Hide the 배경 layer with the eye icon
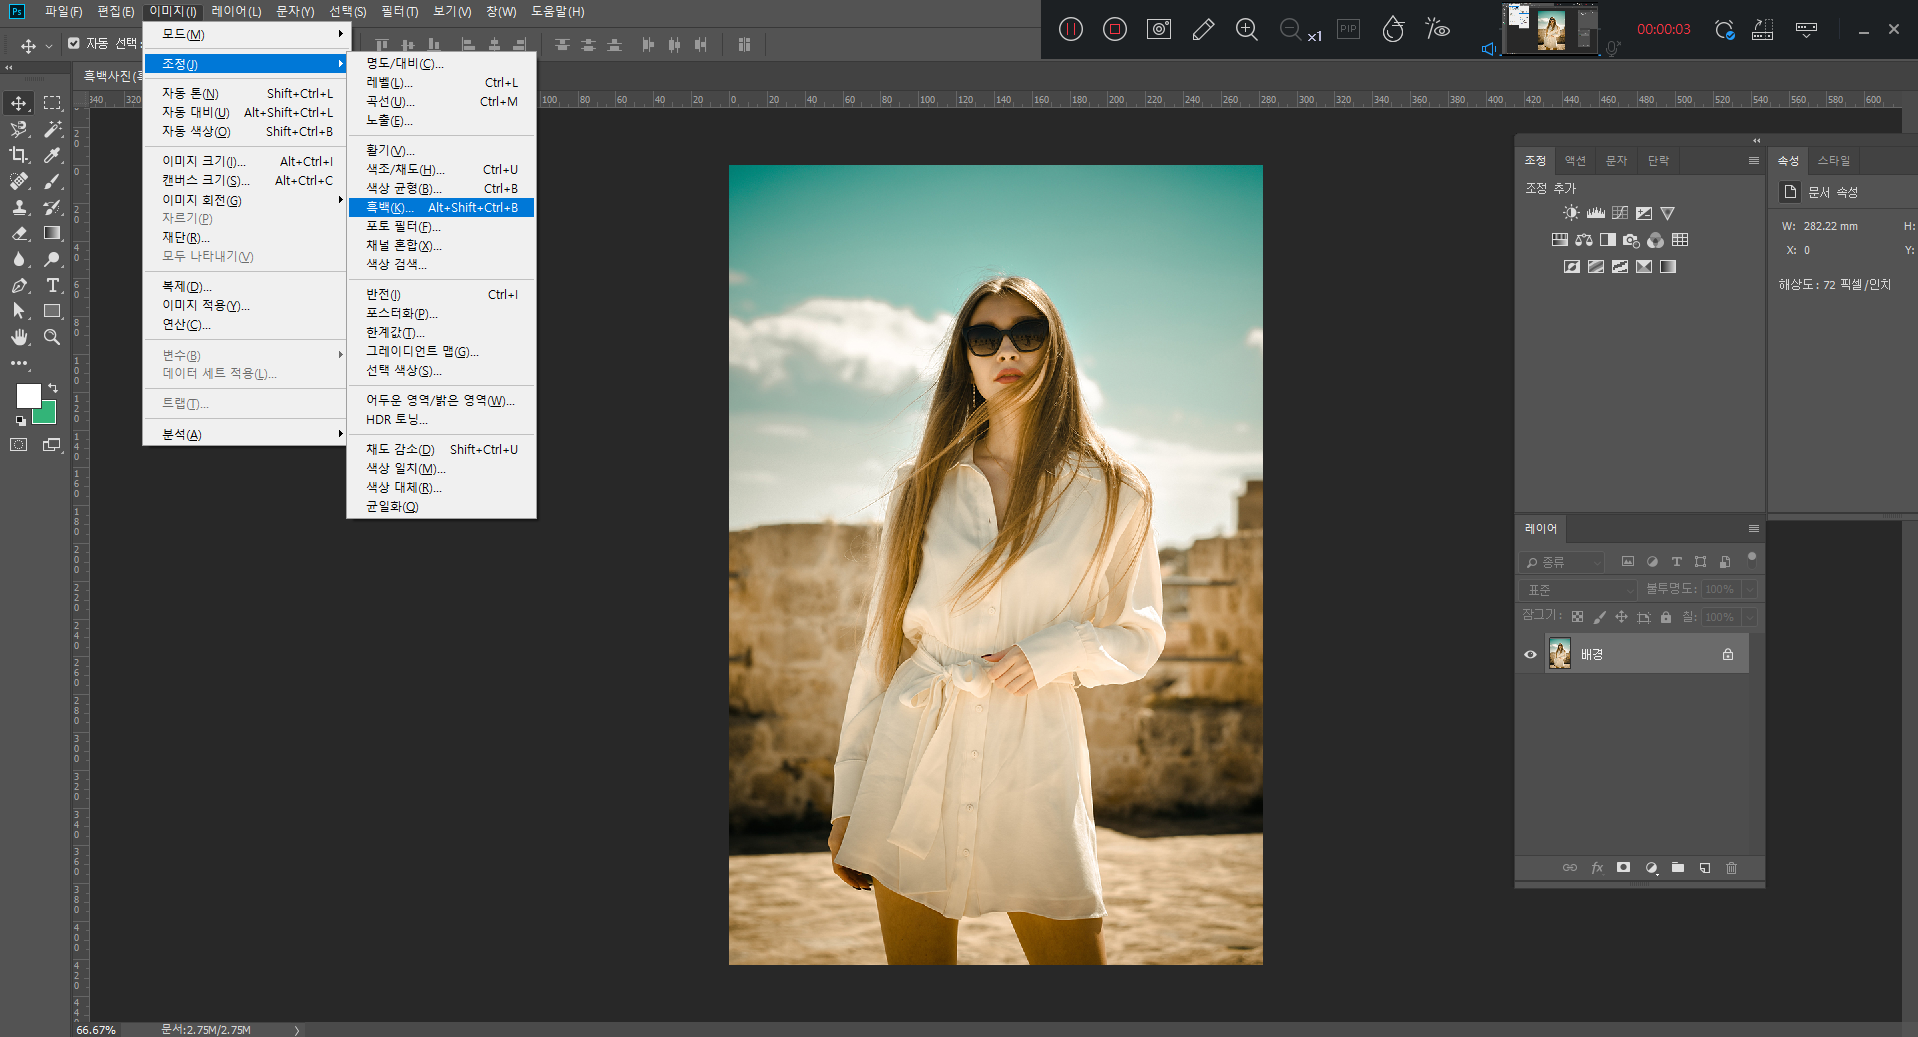 [x=1530, y=655]
